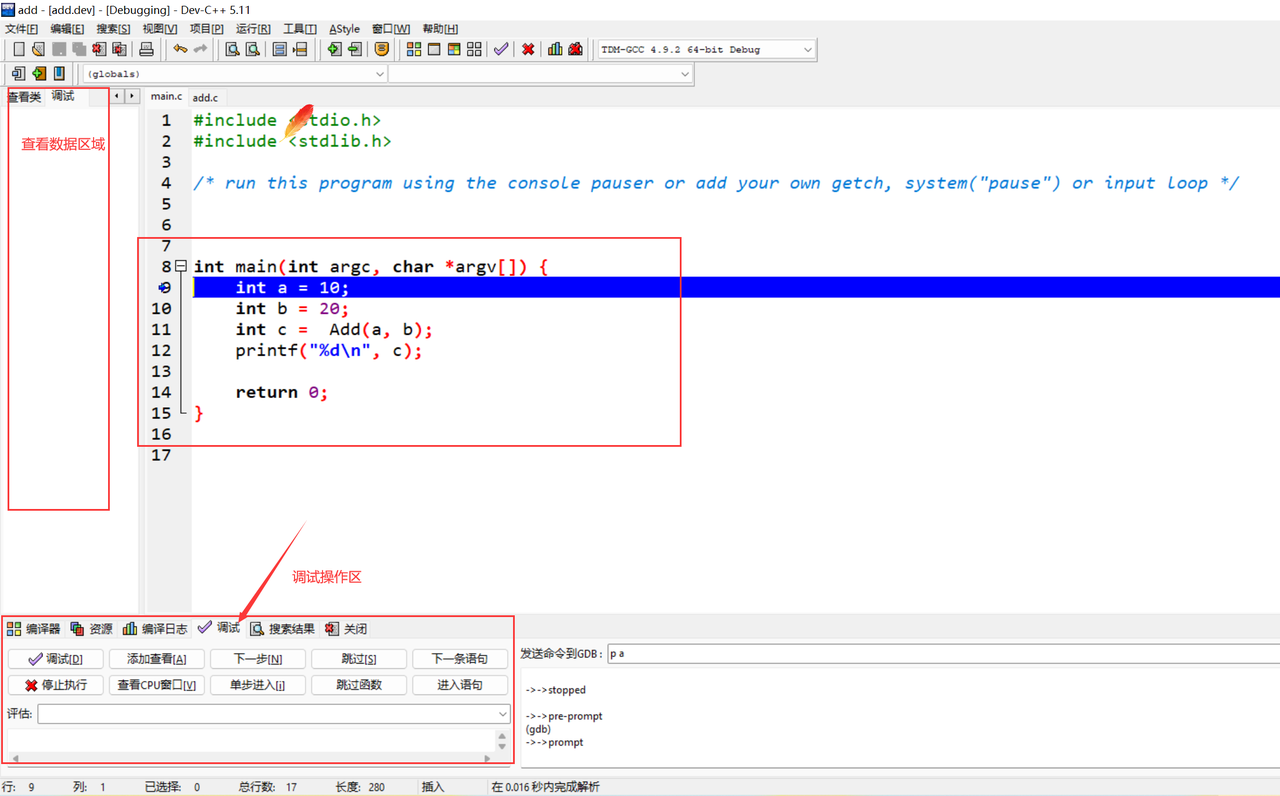Click the down arrow of evaluate output scrollbar
Viewport: 1280px width, 796px height.
502,747
